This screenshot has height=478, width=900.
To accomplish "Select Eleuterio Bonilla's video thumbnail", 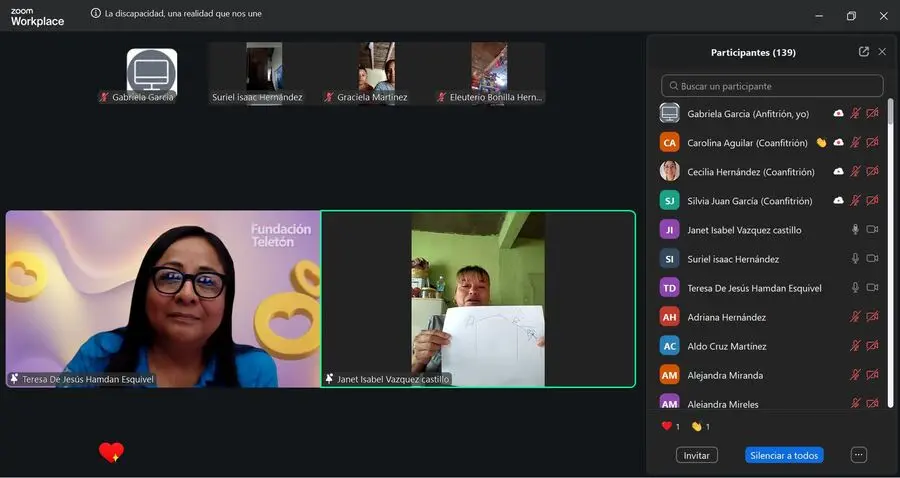I will point(489,73).
